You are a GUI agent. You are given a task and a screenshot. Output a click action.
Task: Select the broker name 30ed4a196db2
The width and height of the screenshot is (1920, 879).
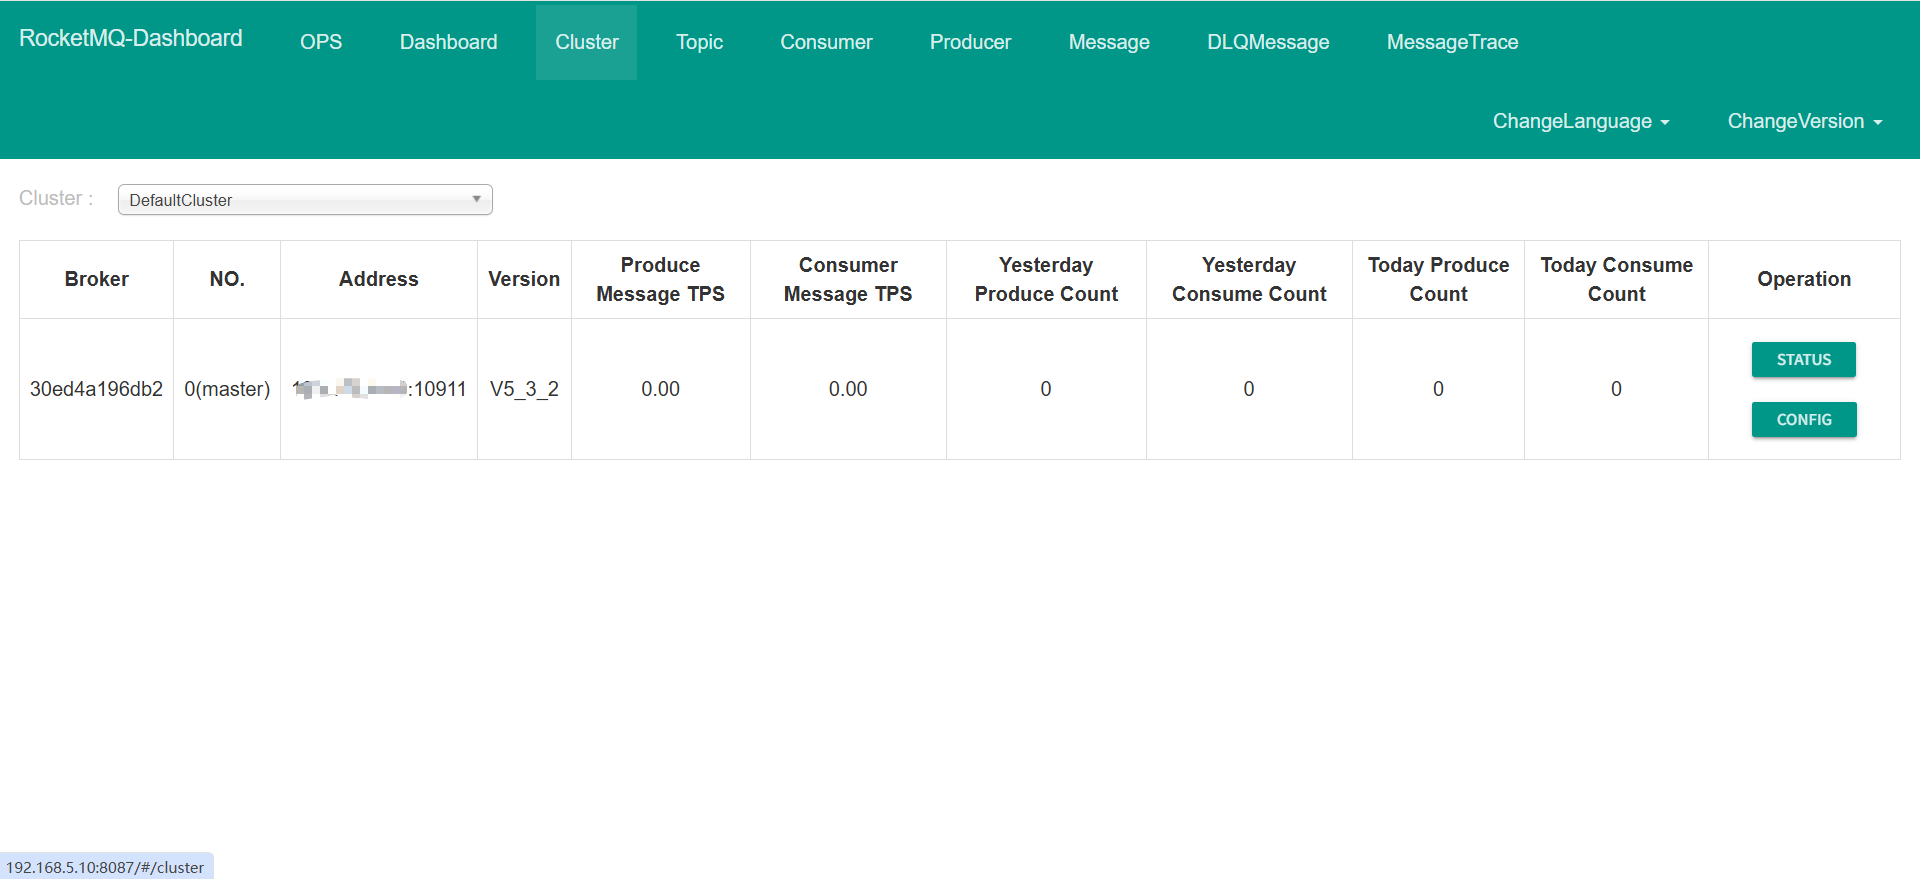coord(96,389)
